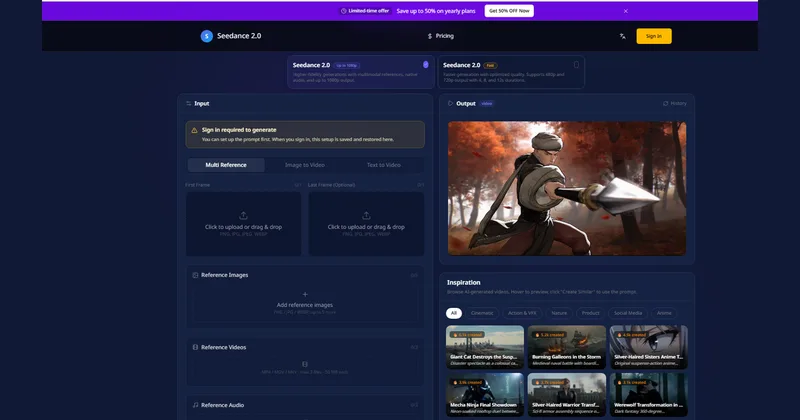Switch to the Multi Reference tab
The height and width of the screenshot is (420, 800).
[226, 165]
